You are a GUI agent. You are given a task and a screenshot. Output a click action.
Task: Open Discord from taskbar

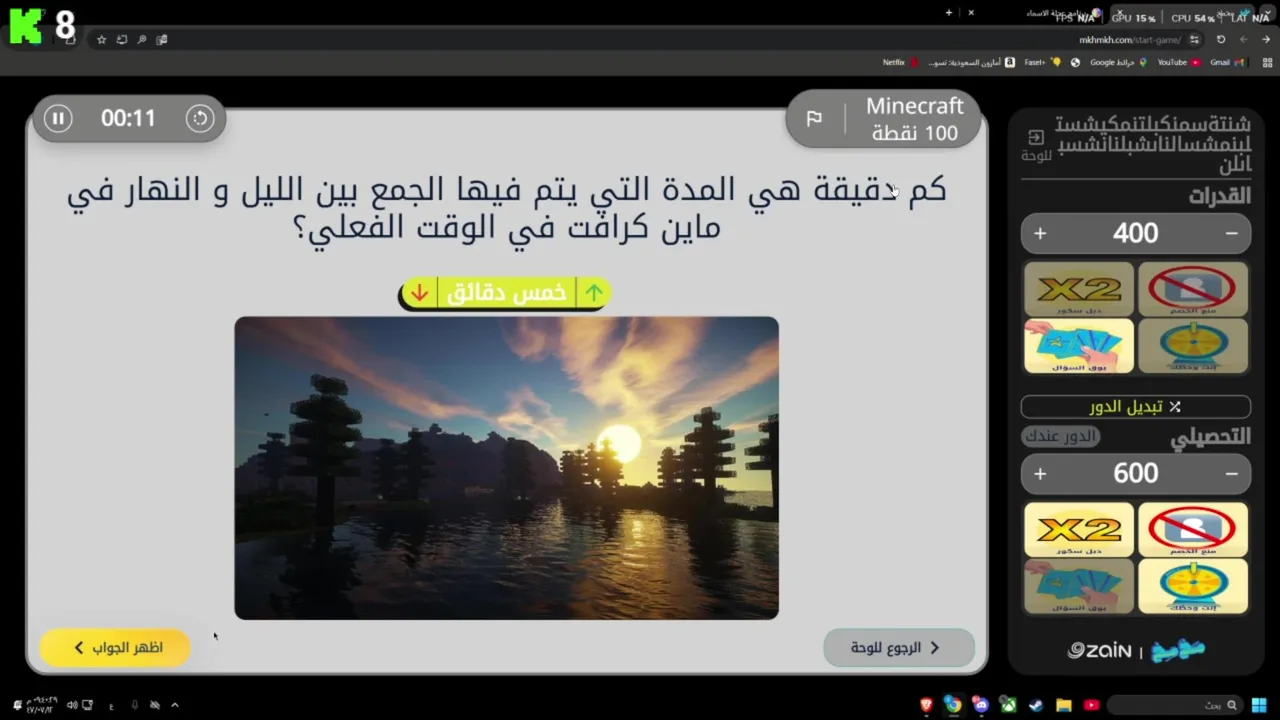(980, 705)
